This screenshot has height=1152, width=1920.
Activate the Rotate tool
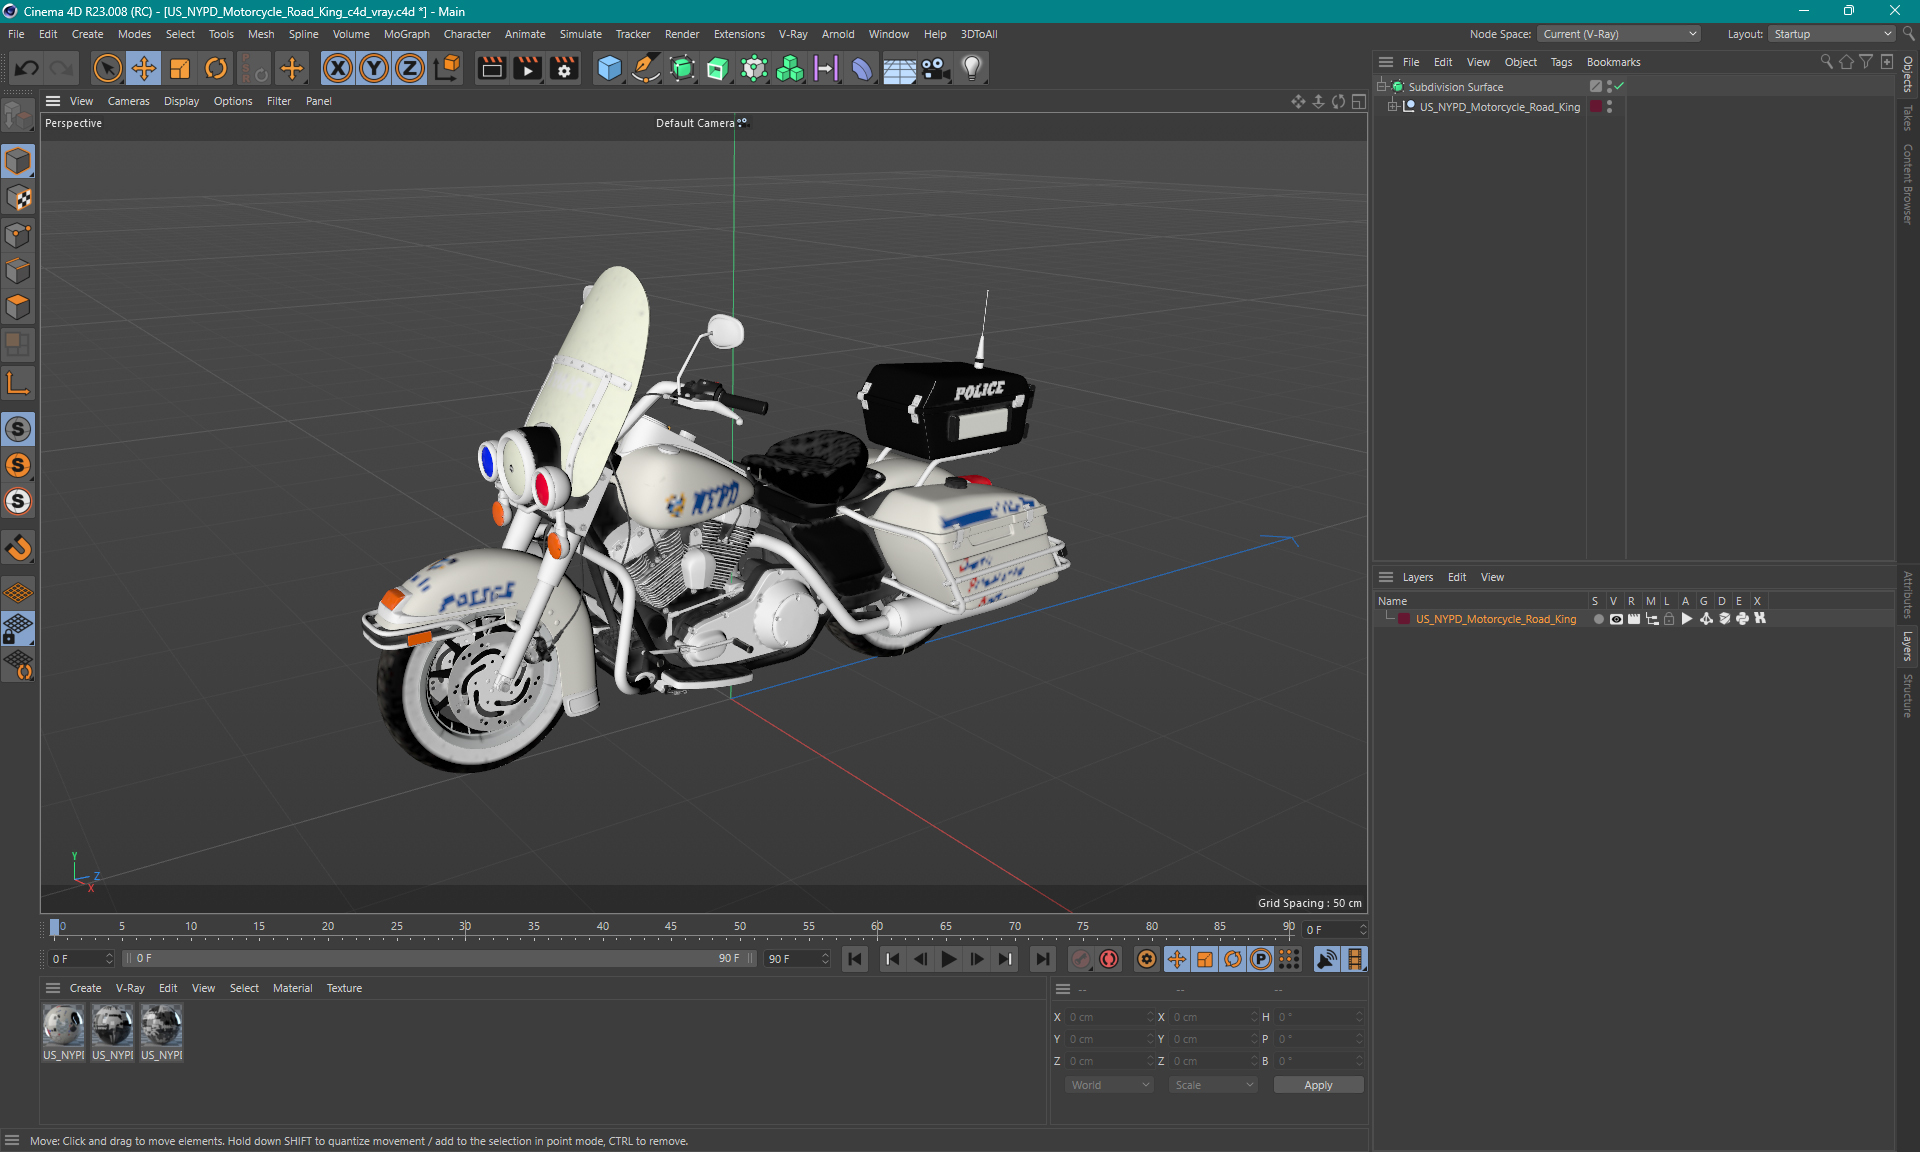coord(216,68)
